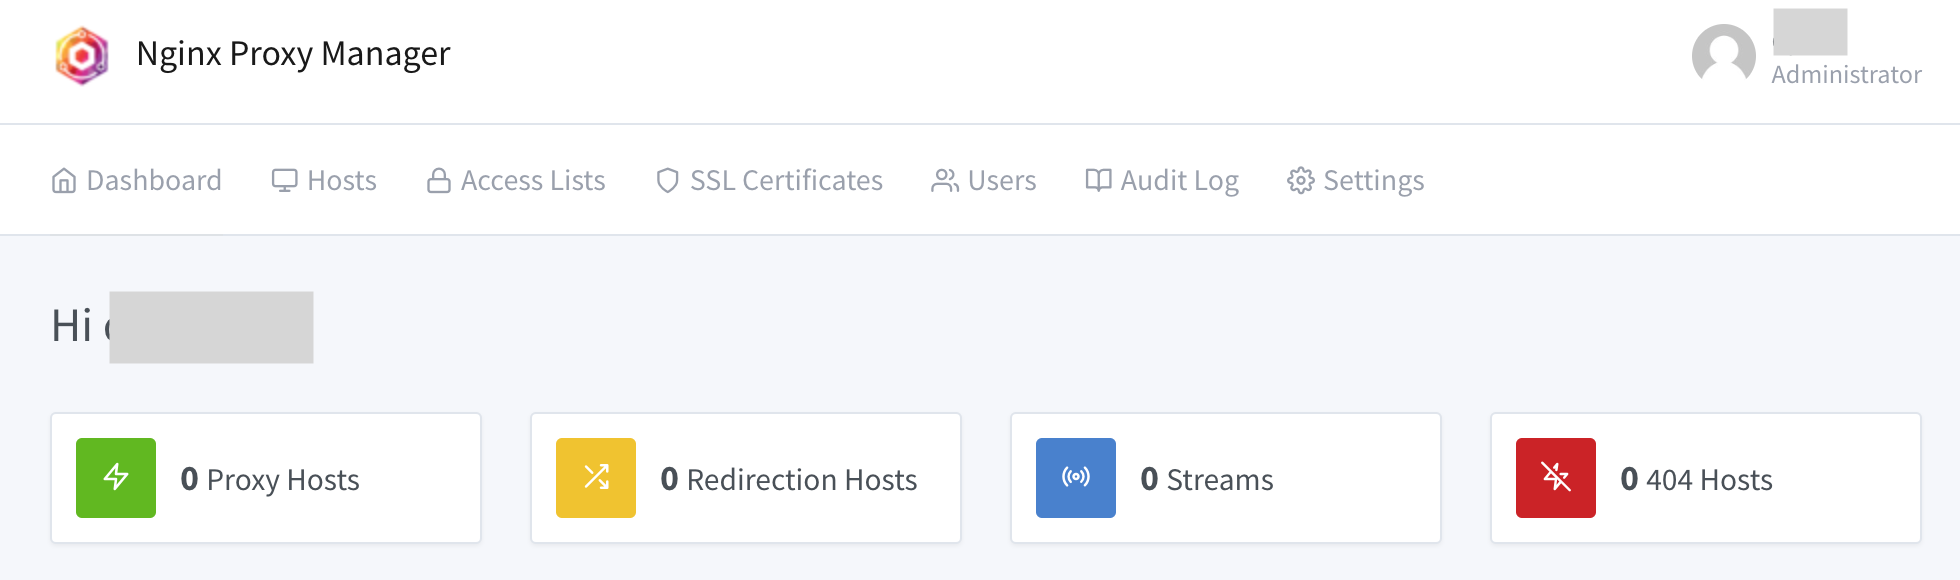1960x580 pixels.
Task: Click the yellow Redirection Hosts shuffle icon
Action: tap(596, 478)
